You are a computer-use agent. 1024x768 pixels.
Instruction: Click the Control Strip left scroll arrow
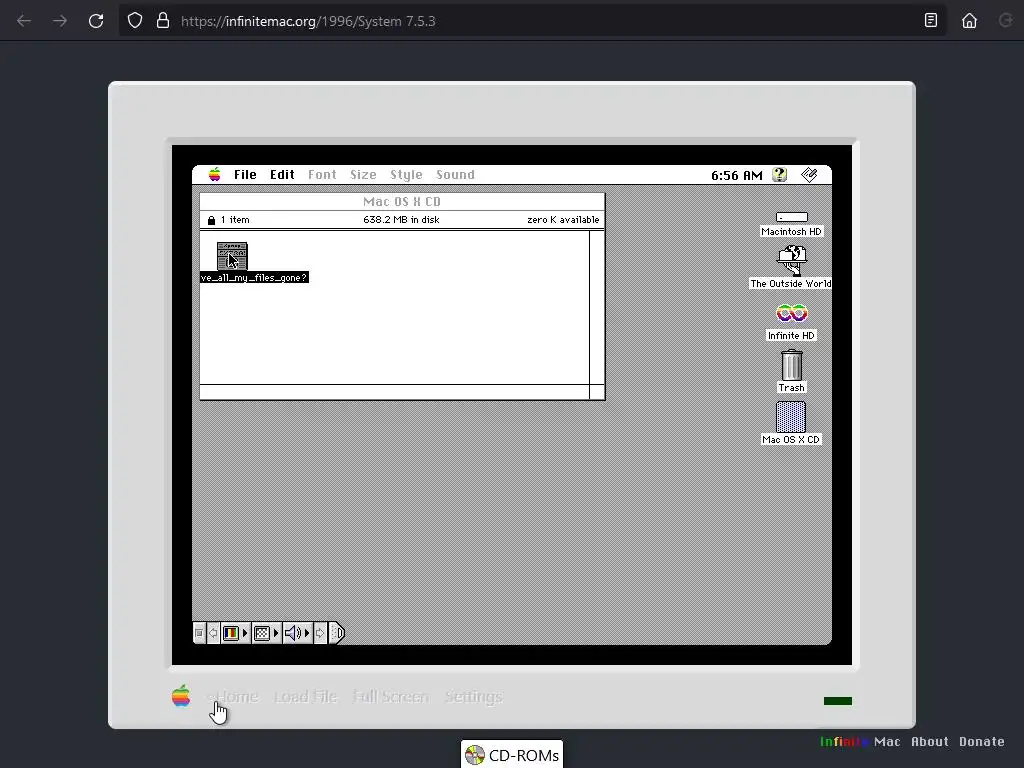[x=213, y=633]
